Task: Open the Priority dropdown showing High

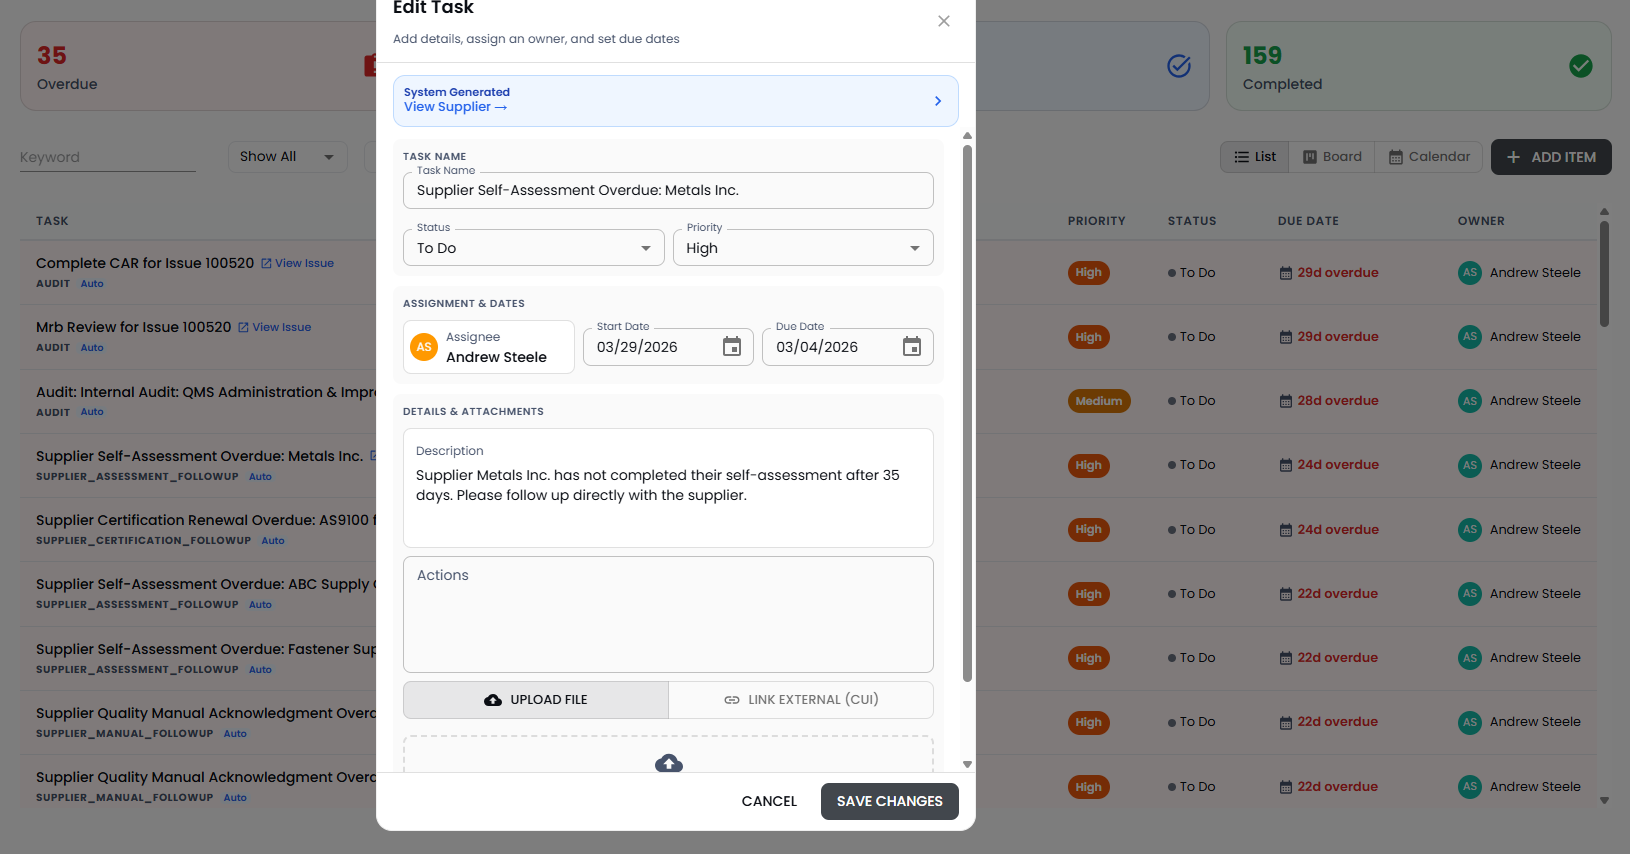Action: click(803, 248)
